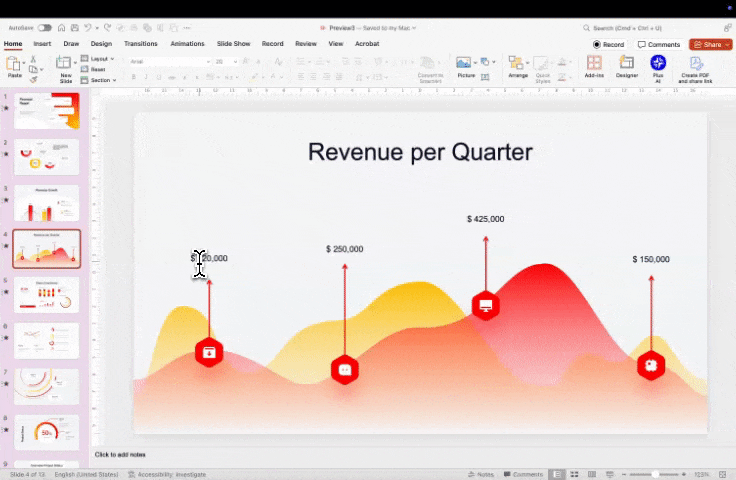Click the zoom slider in status bar
Viewport: 736px width, 480px height.
coord(655,474)
